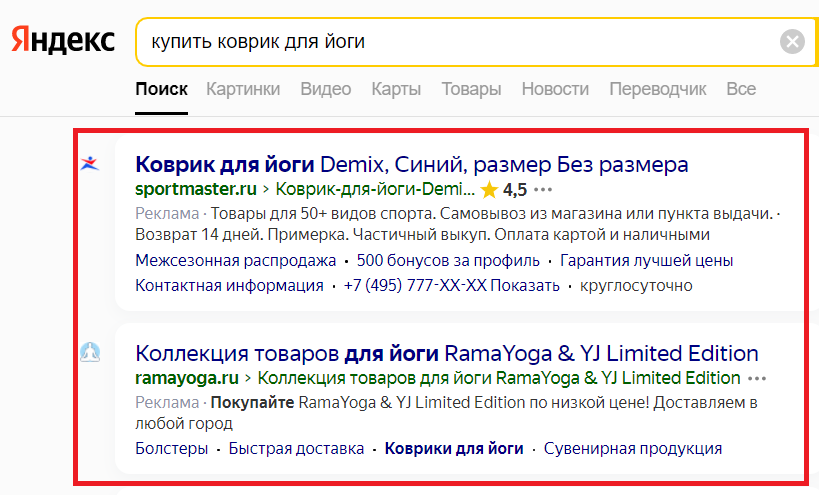Click the 4,5 star rating
819x495 pixels.
pos(504,190)
